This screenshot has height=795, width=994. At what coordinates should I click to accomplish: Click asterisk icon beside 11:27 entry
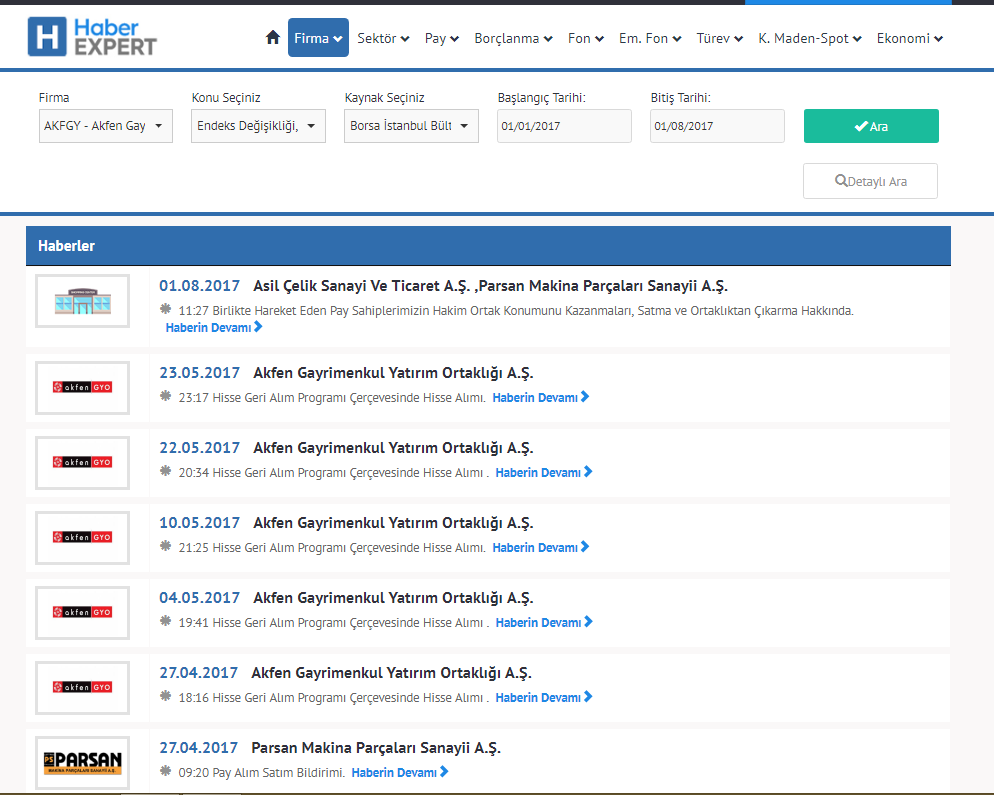(165, 309)
